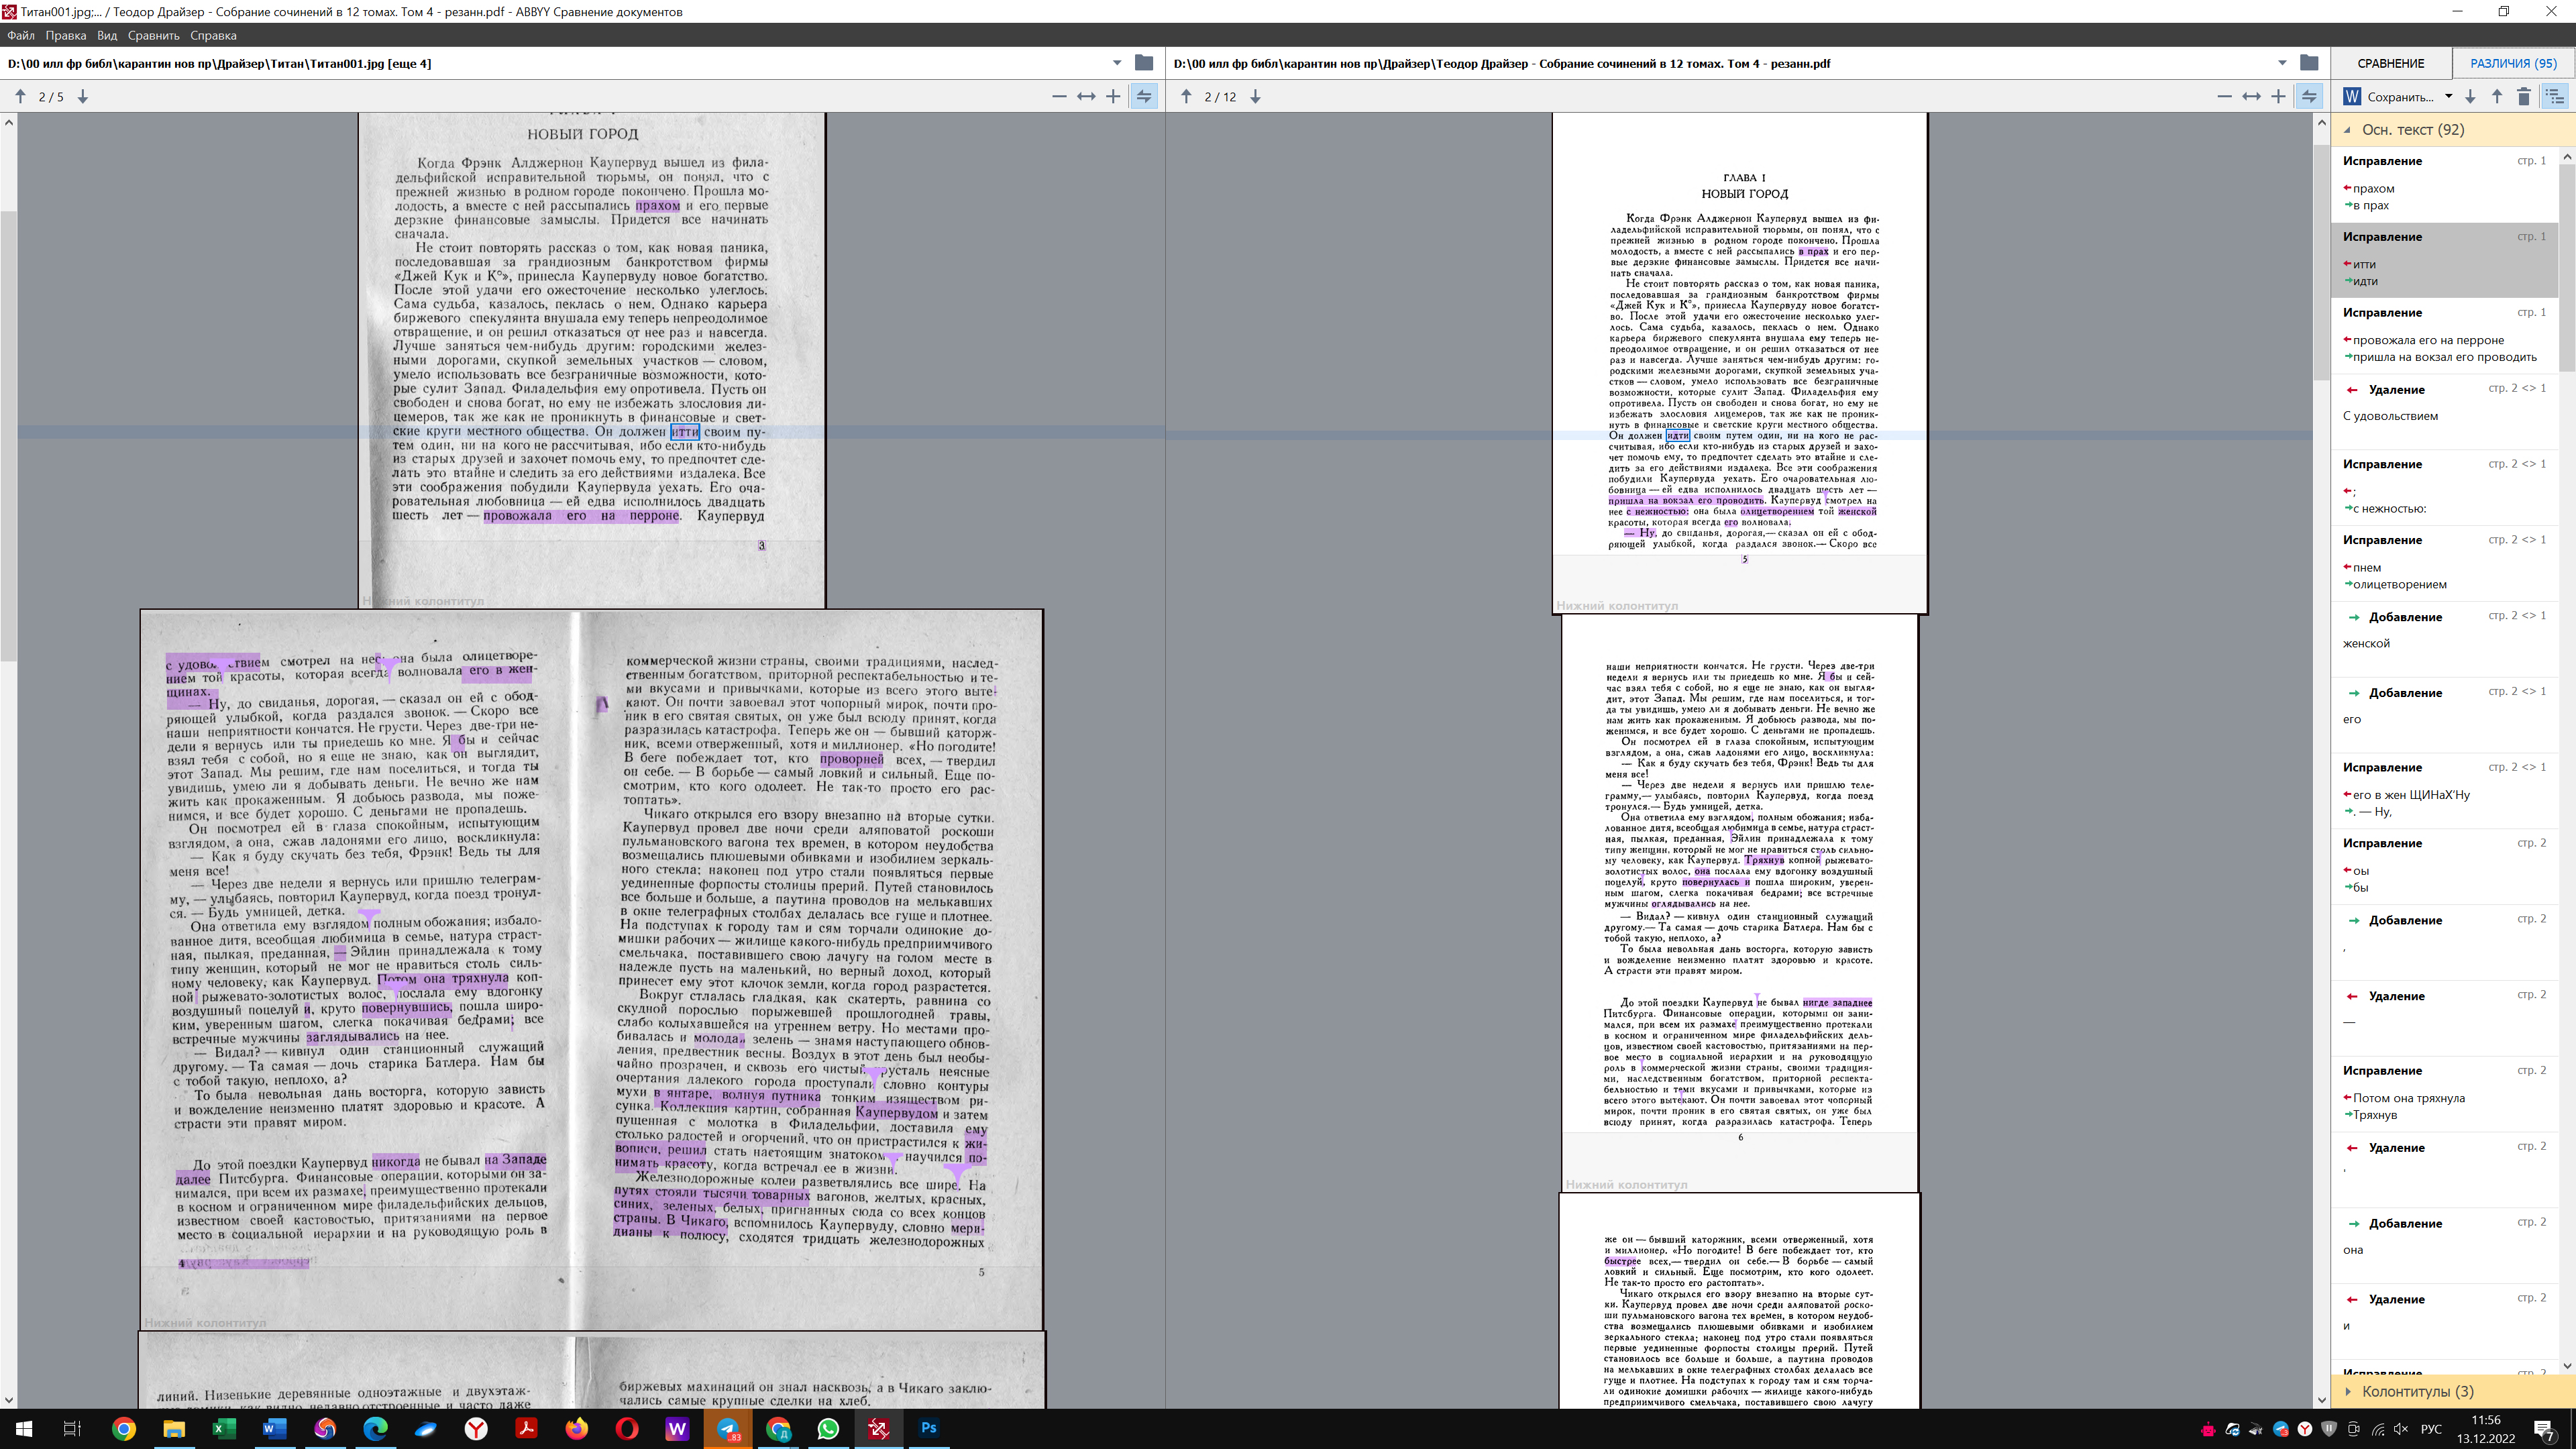This screenshot has height=1449, width=2576.
Task: Select difference пнем → олицетворением
Action: coord(2444,563)
